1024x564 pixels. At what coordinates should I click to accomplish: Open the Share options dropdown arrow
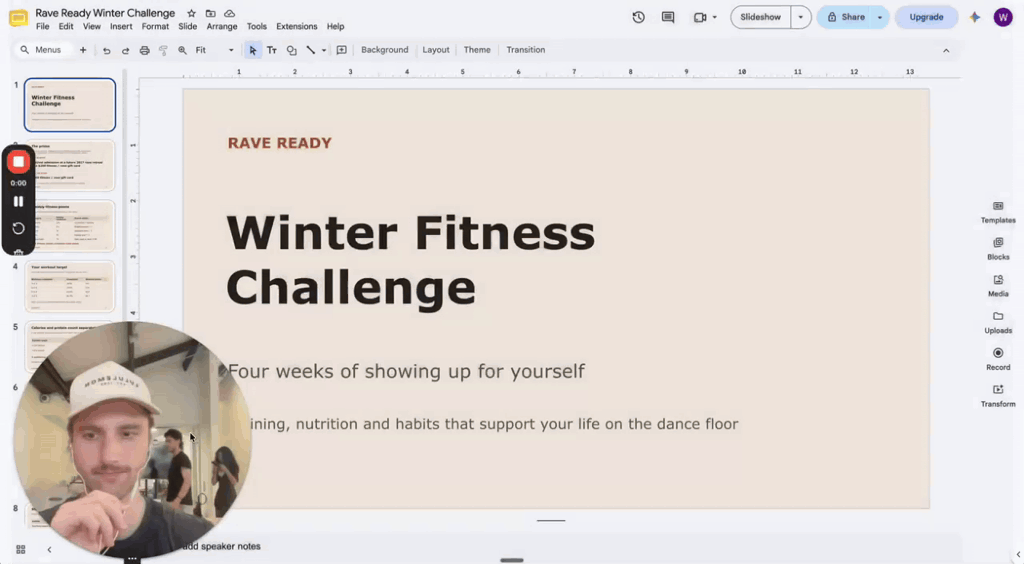[880, 17]
